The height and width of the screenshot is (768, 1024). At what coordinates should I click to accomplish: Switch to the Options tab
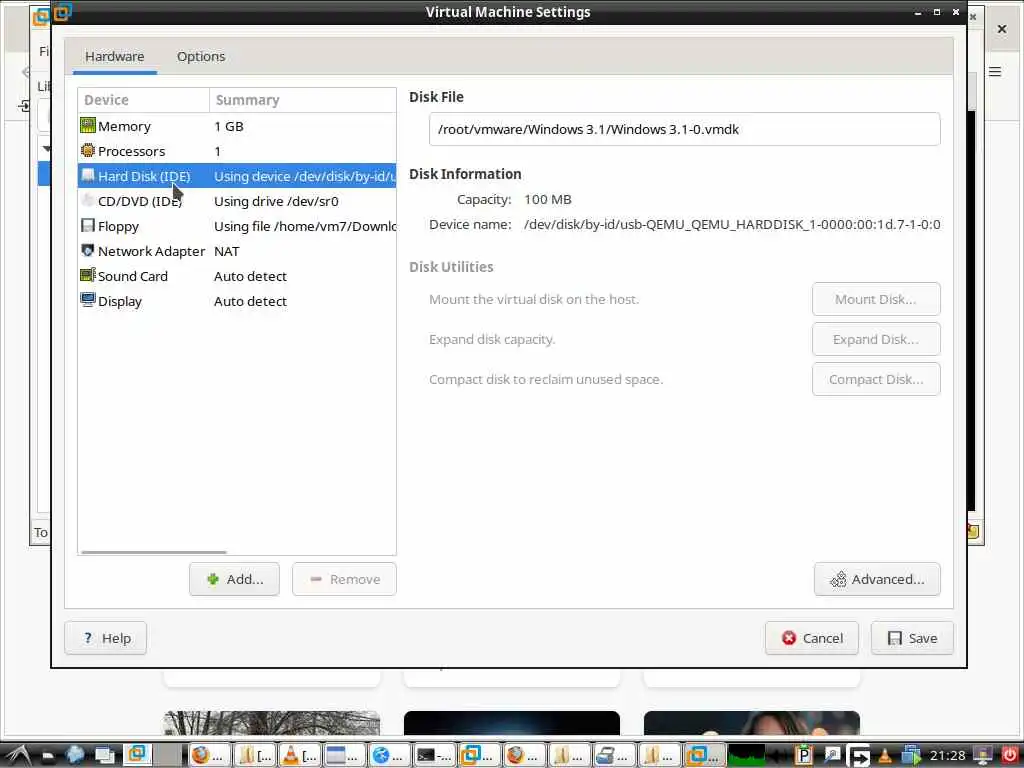(x=200, y=56)
